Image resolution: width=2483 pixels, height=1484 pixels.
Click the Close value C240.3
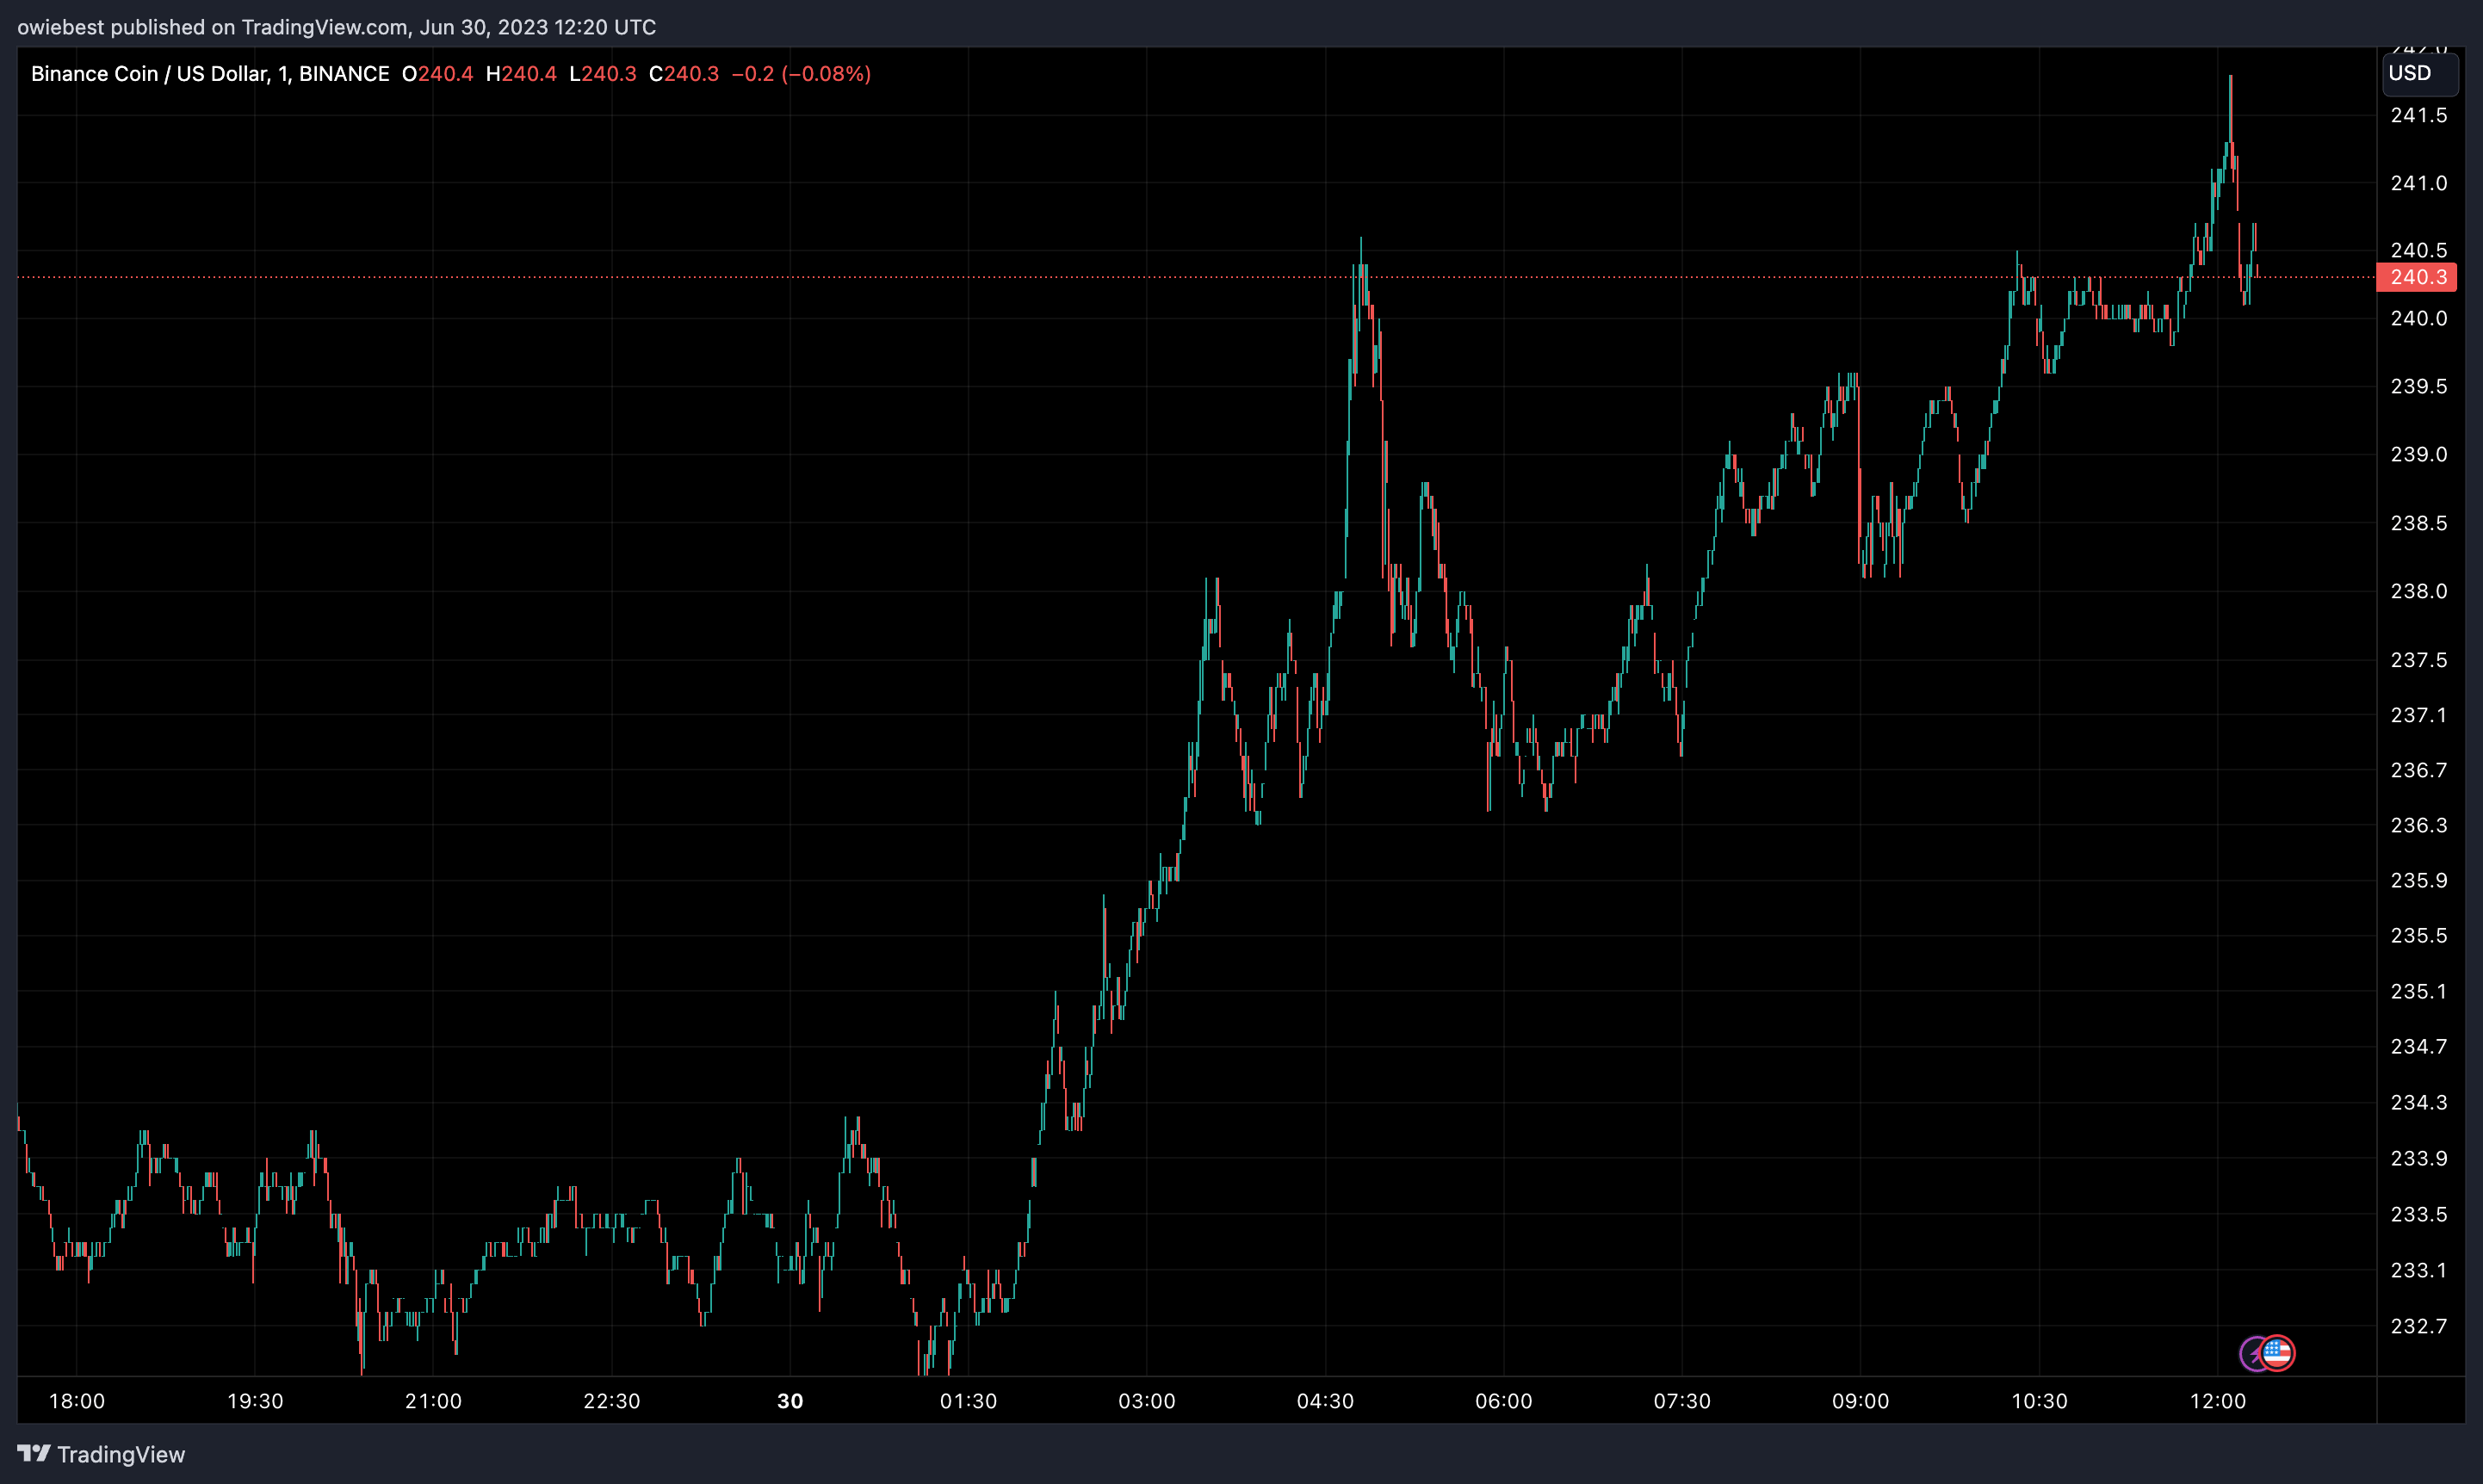[x=684, y=74]
